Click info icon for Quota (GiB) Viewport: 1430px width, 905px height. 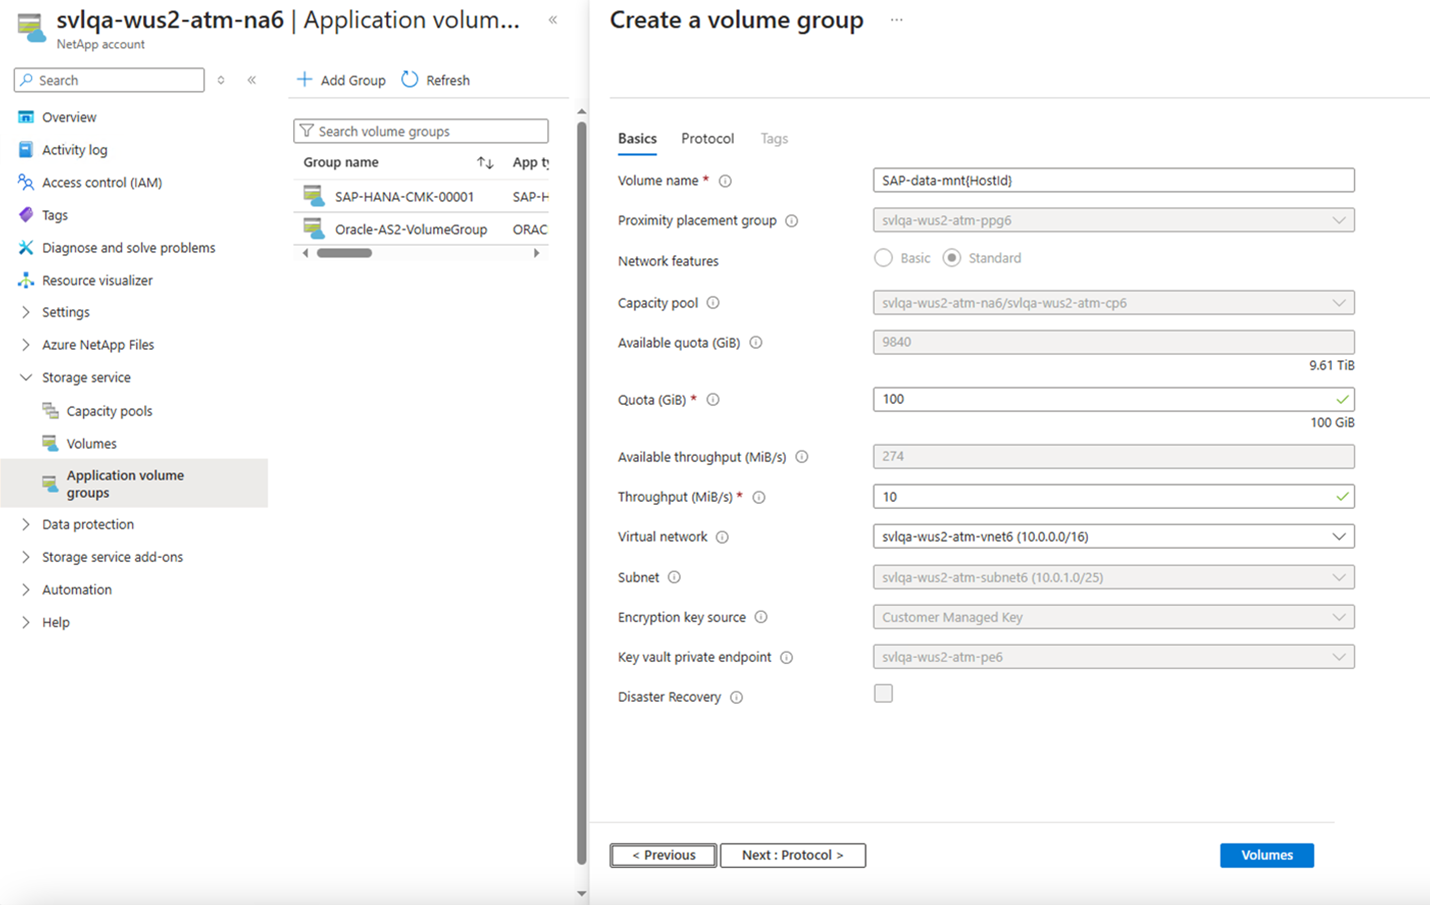[713, 400]
